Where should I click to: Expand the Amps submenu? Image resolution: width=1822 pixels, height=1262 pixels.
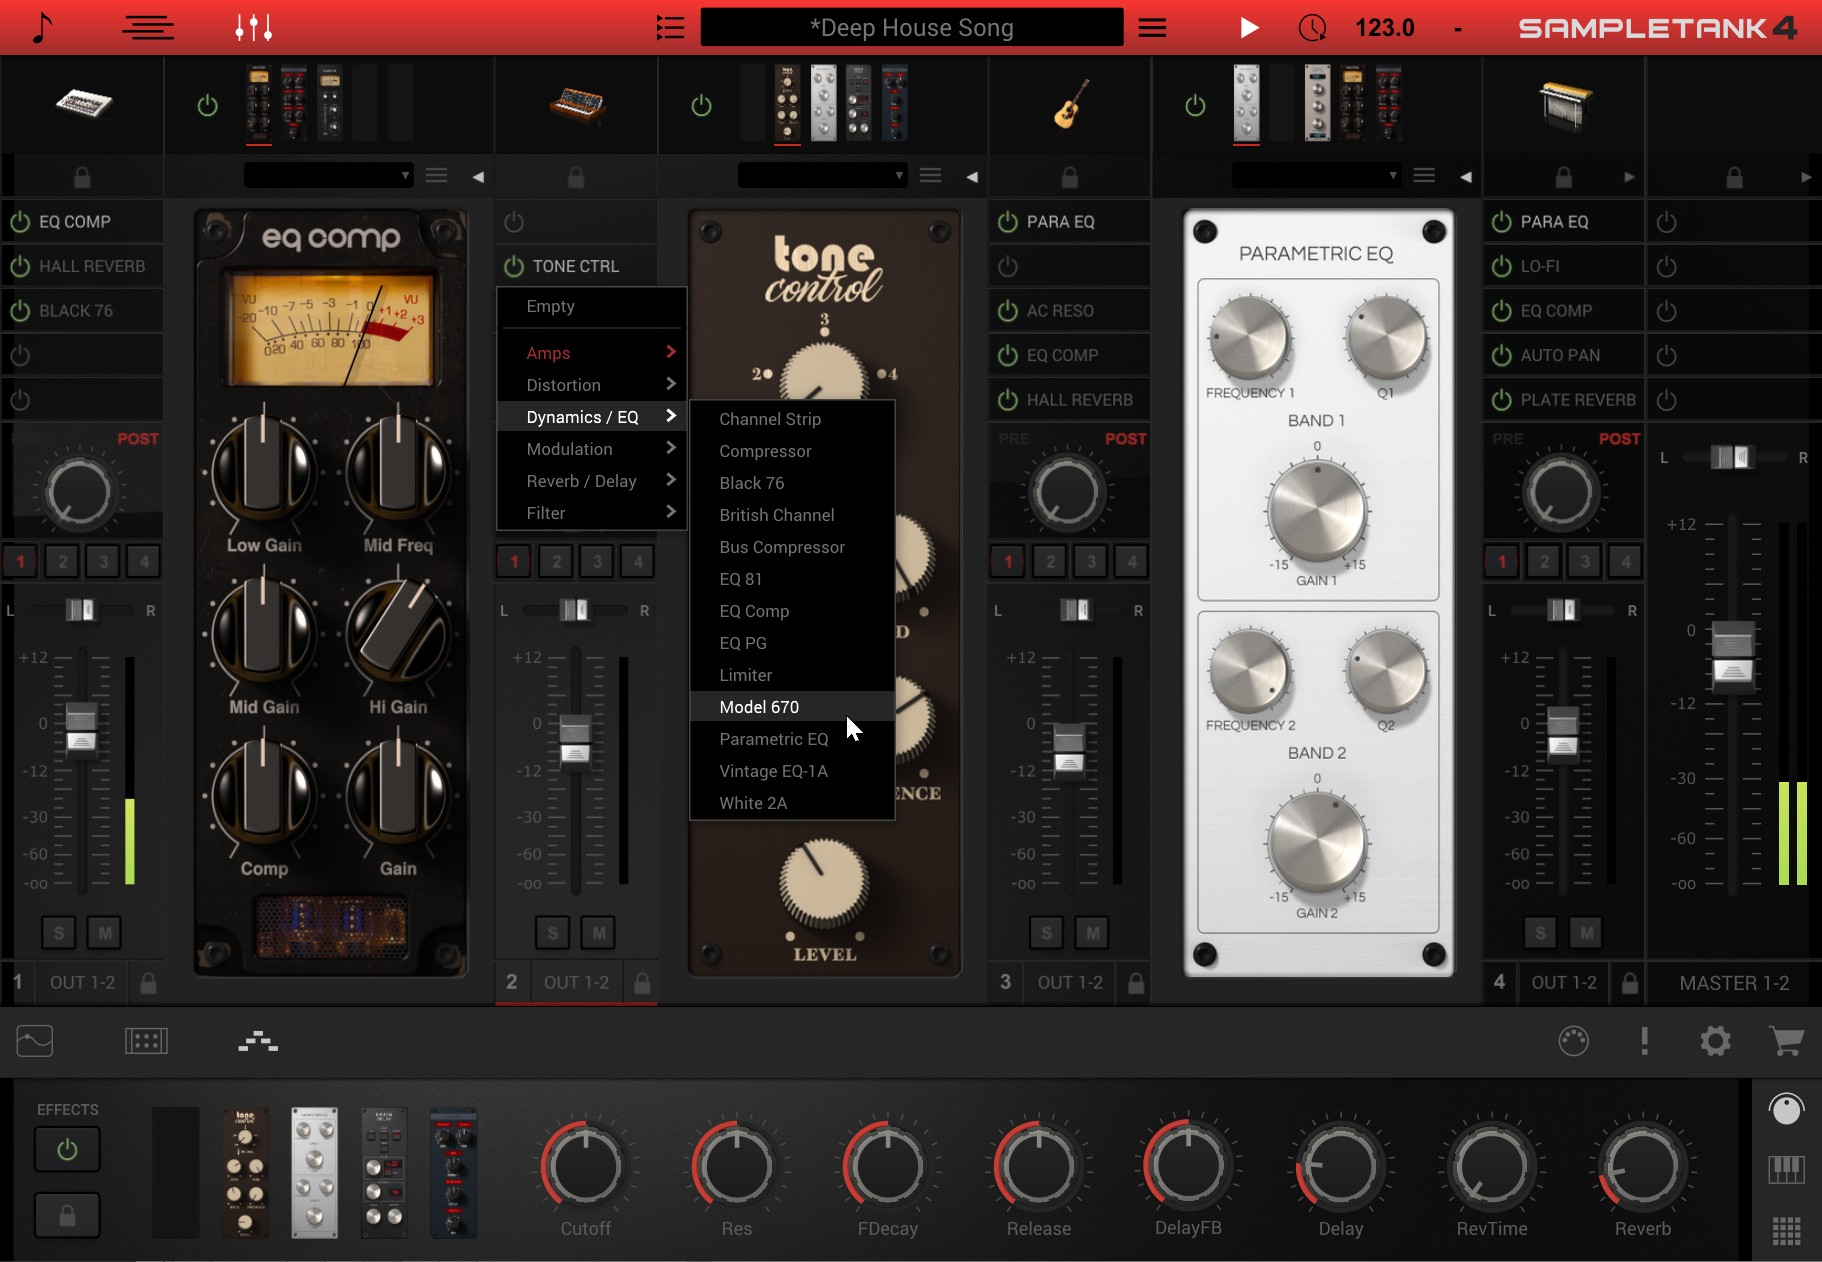click(x=592, y=353)
